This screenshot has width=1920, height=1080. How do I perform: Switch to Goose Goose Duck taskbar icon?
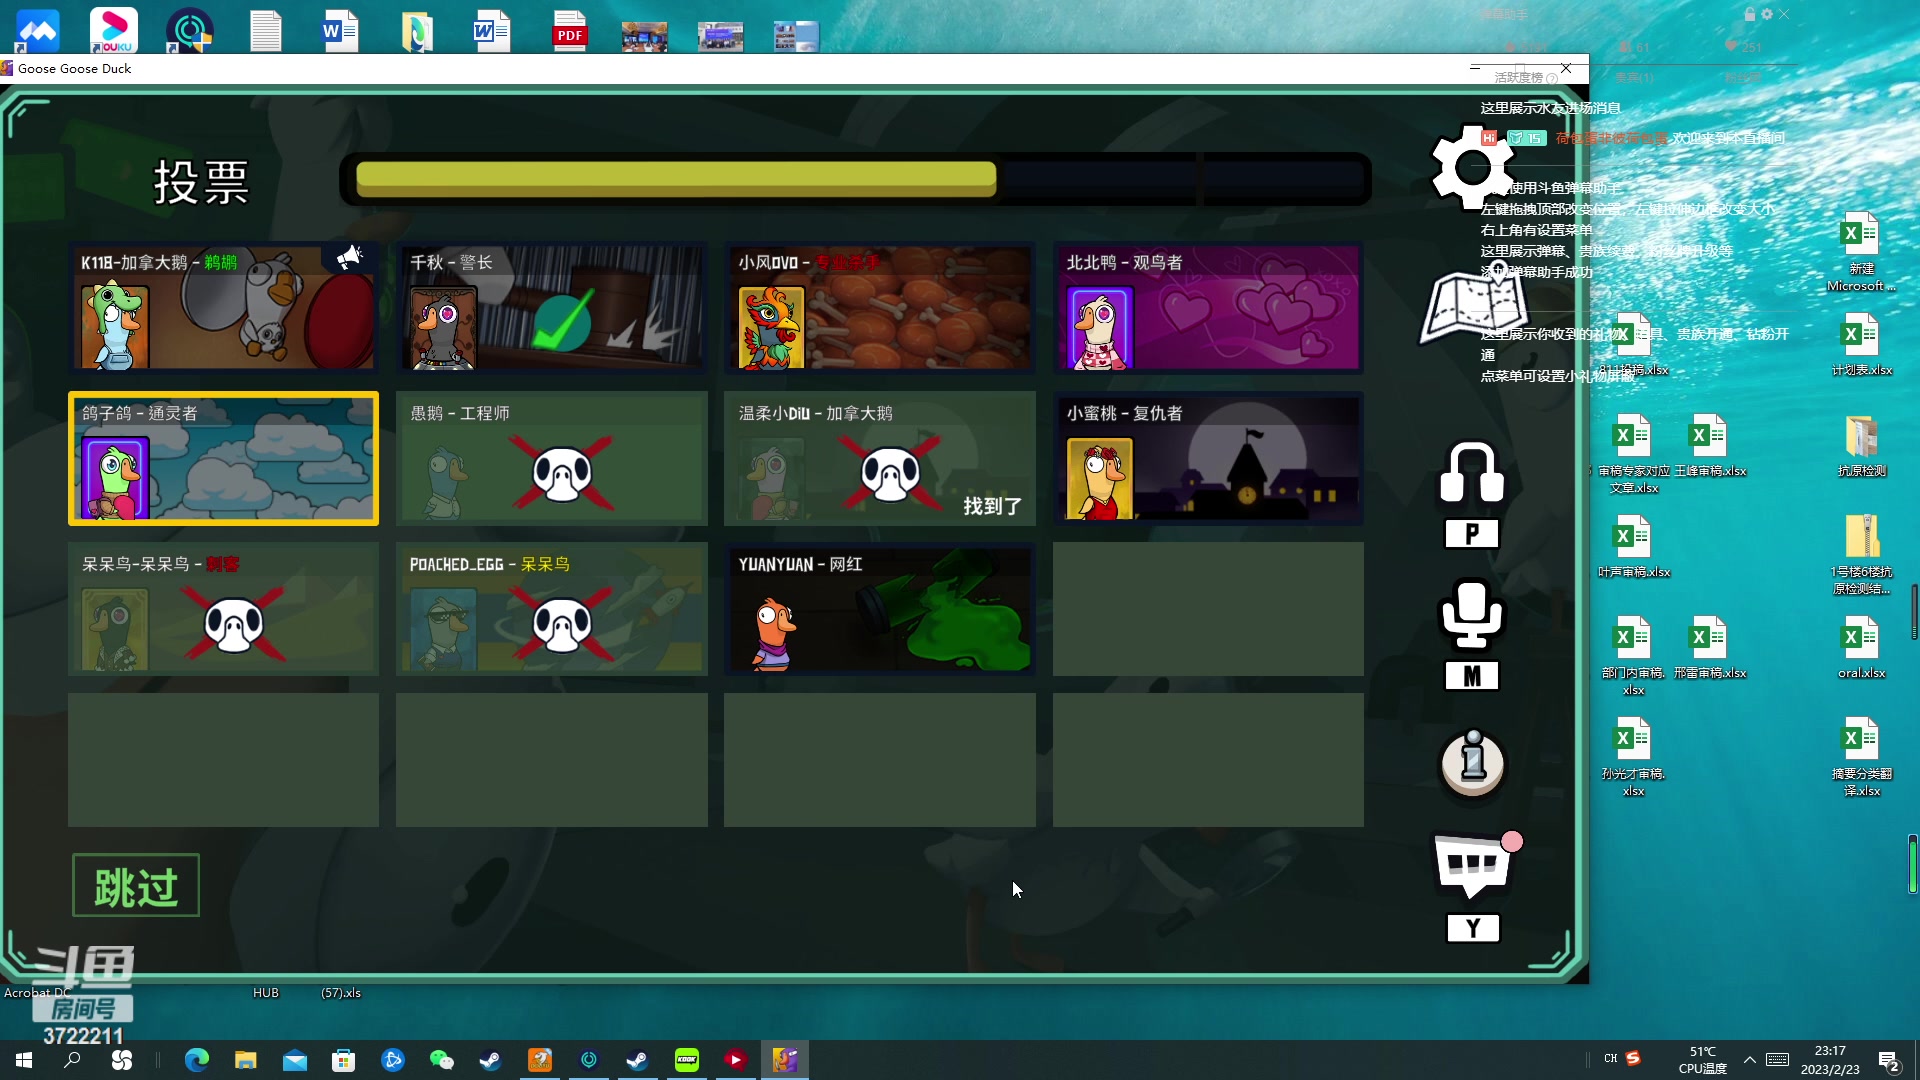pyautogui.click(x=785, y=1060)
